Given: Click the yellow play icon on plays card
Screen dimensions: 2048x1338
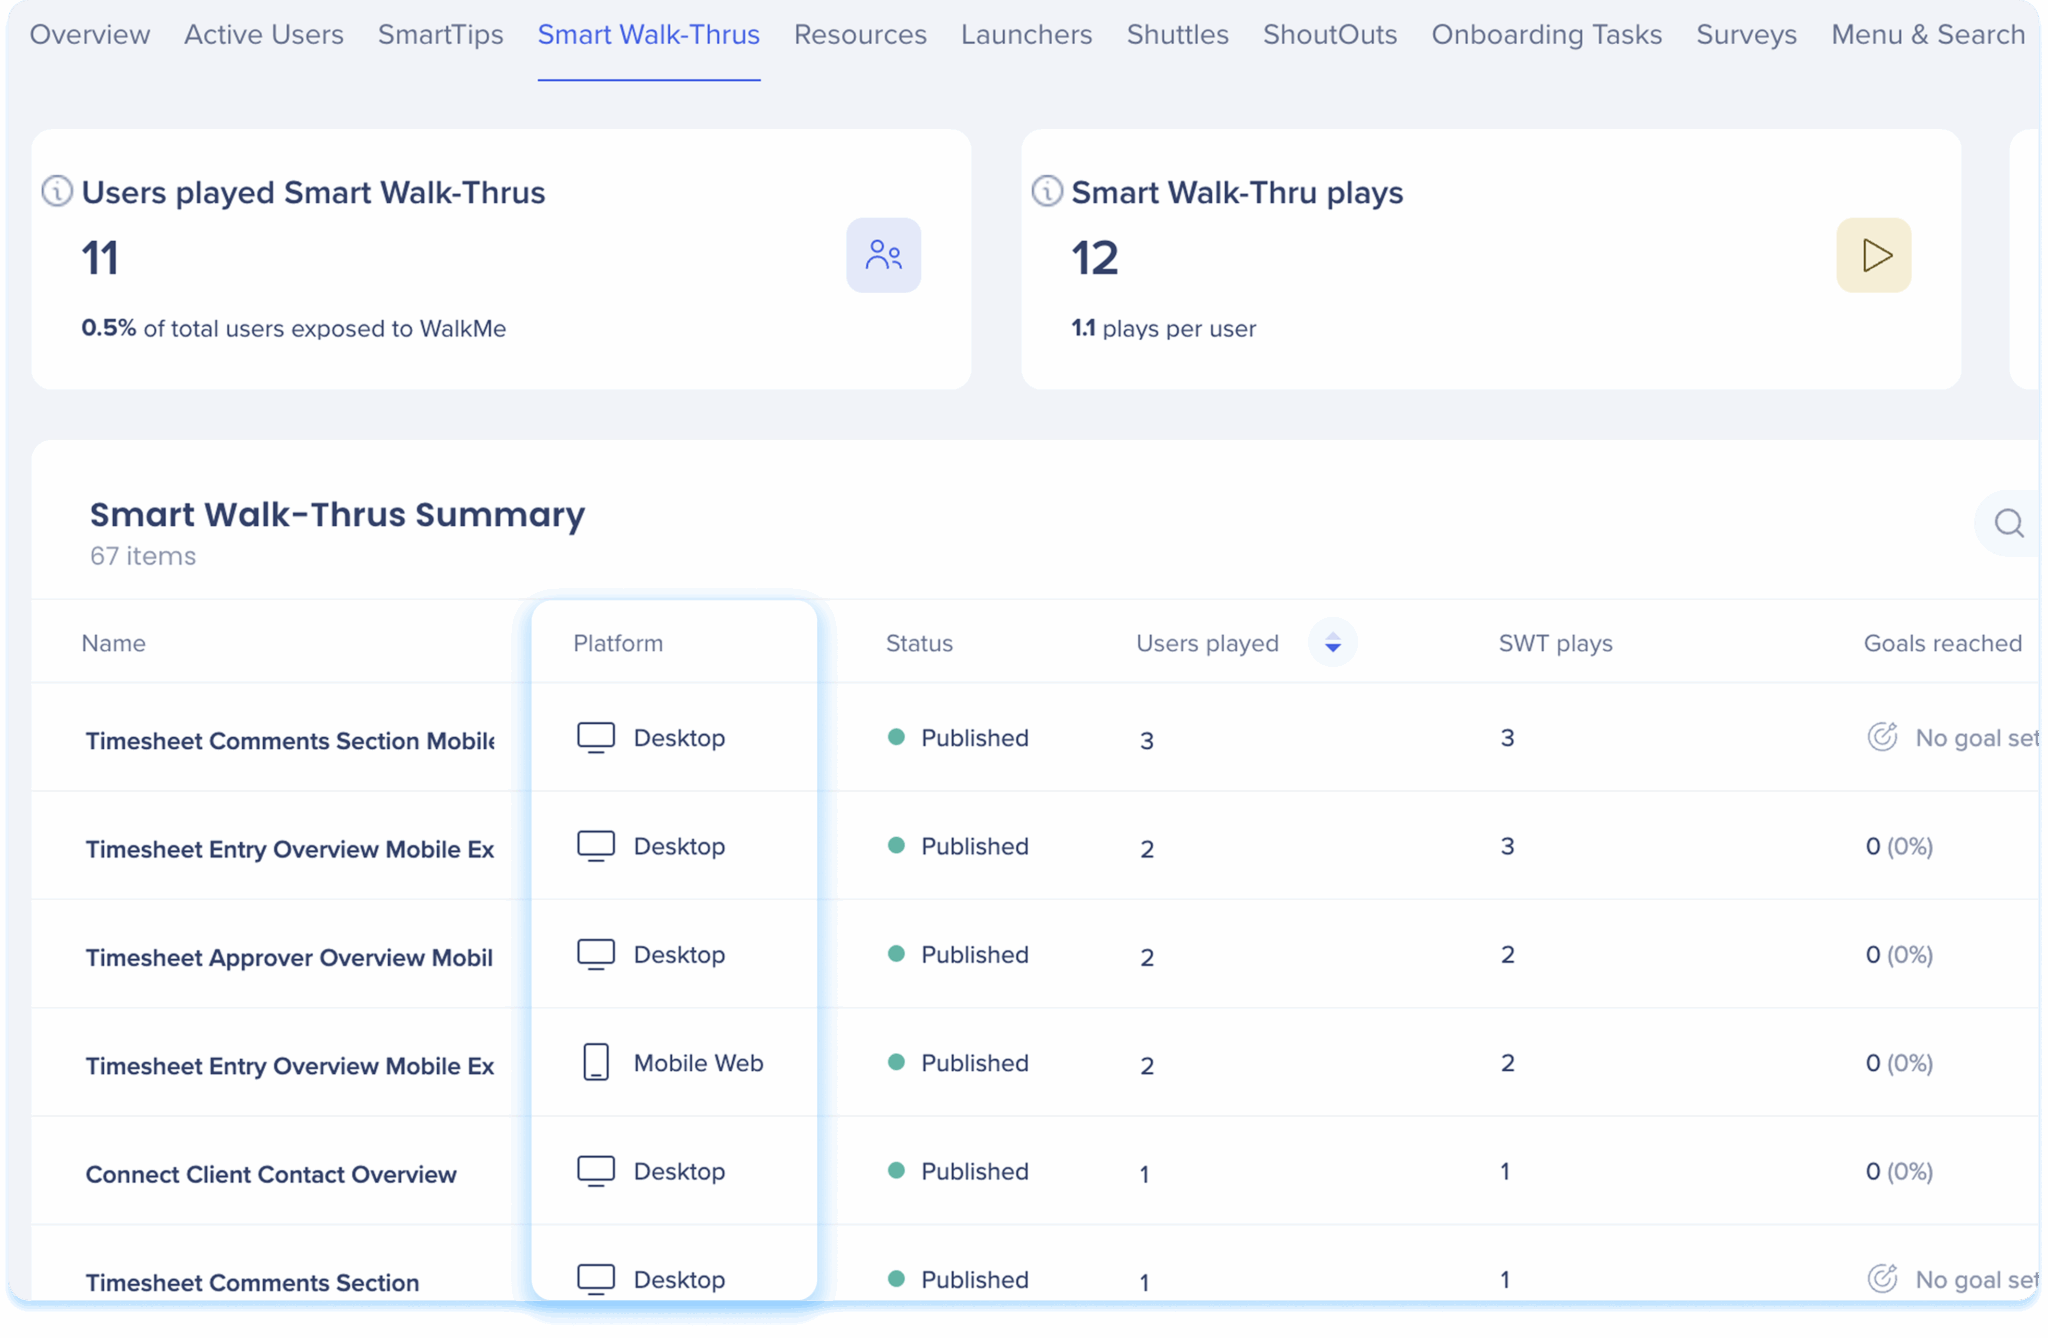Looking at the screenshot, I should point(1873,255).
